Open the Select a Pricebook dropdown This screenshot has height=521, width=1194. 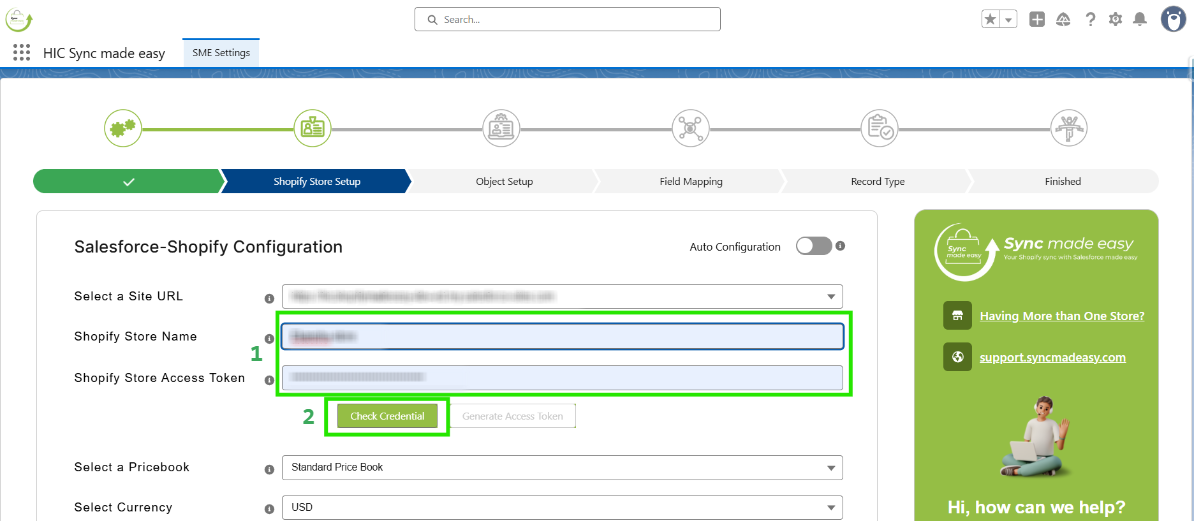click(562, 467)
